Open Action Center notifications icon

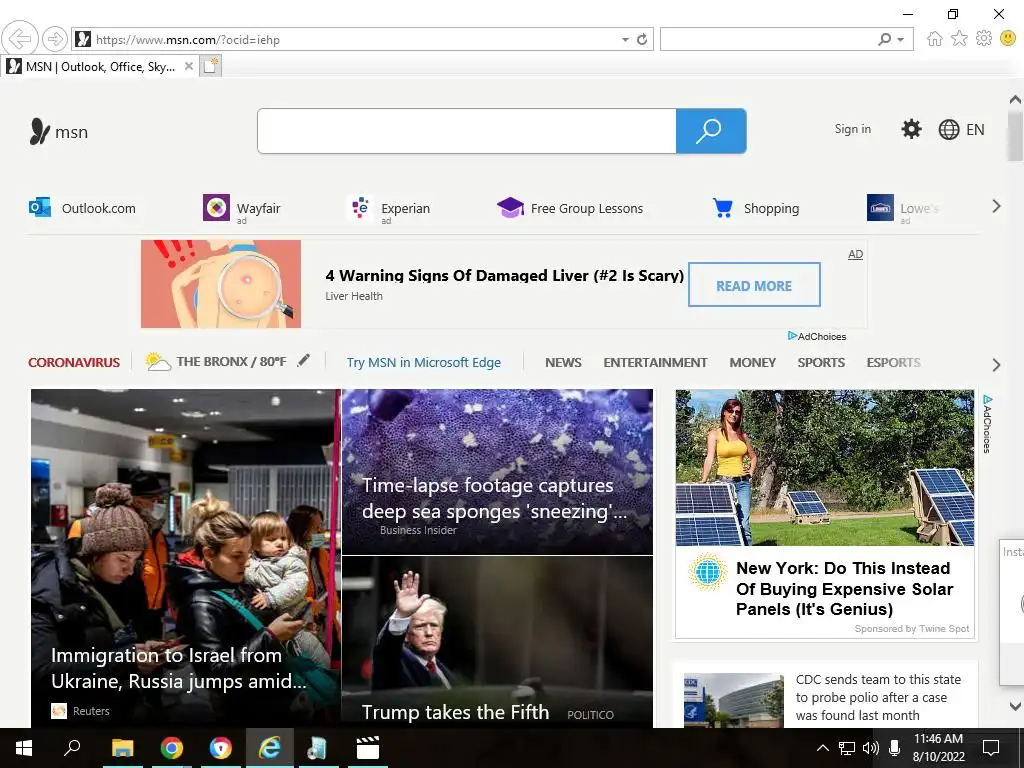click(x=991, y=748)
